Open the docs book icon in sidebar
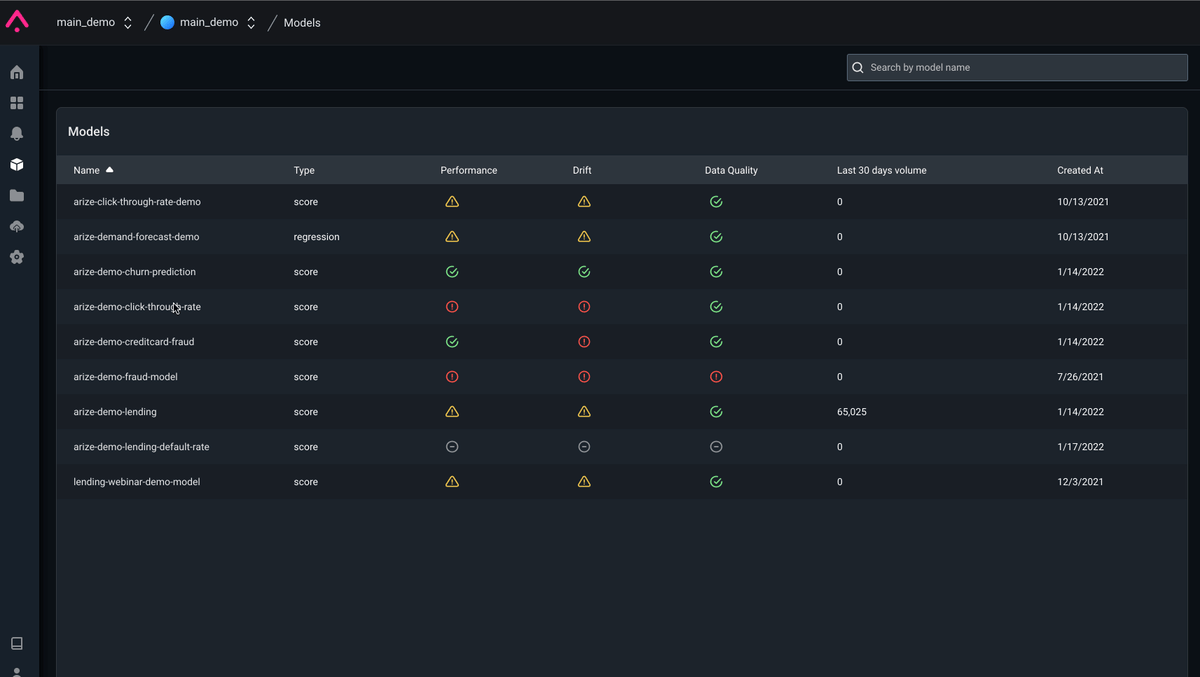The height and width of the screenshot is (677, 1200). (x=17, y=643)
